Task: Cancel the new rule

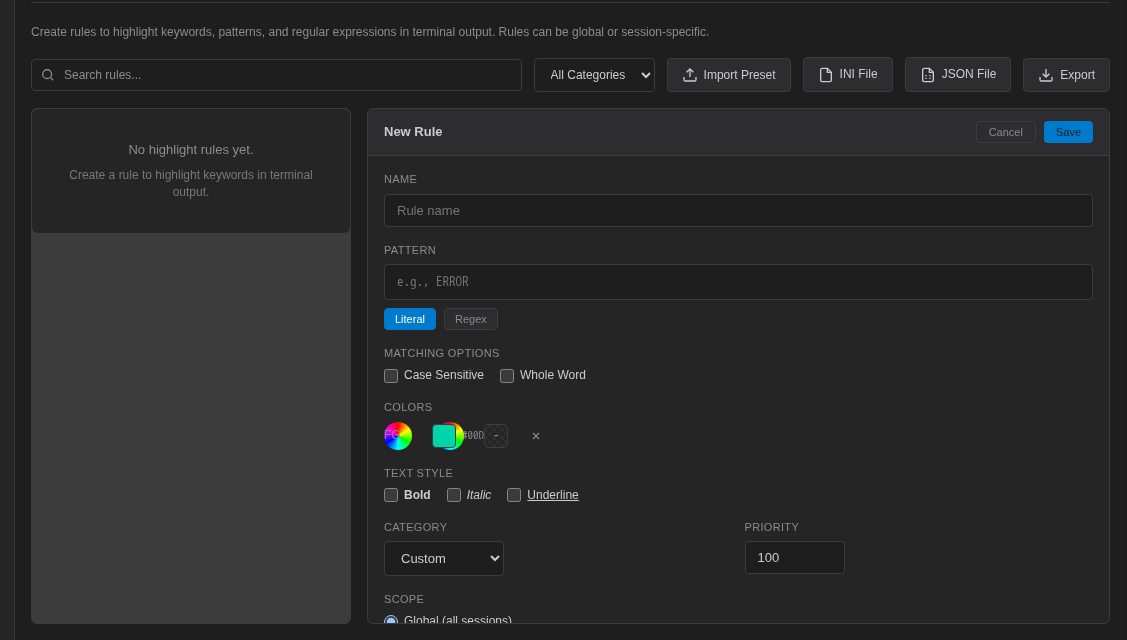Action: tap(1005, 132)
